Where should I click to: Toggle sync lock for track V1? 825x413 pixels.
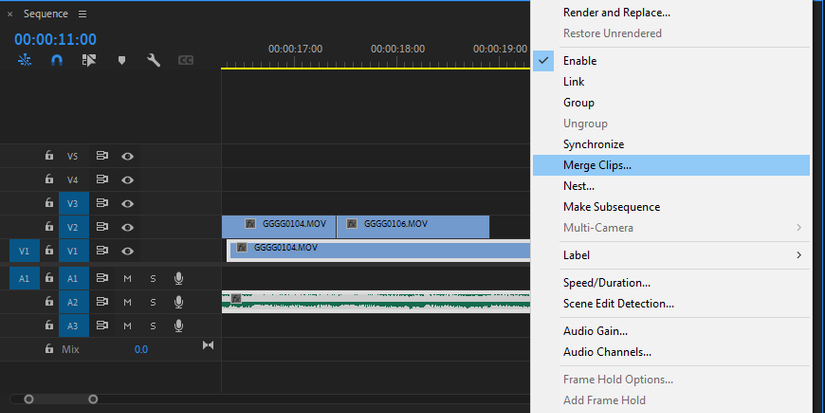pos(102,250)
